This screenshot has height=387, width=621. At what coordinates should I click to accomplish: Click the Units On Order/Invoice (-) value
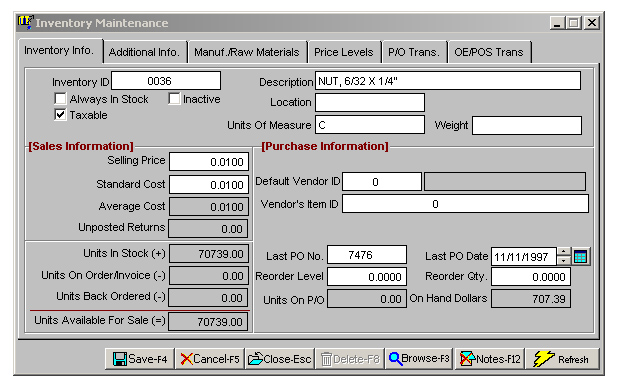point(209,276)
